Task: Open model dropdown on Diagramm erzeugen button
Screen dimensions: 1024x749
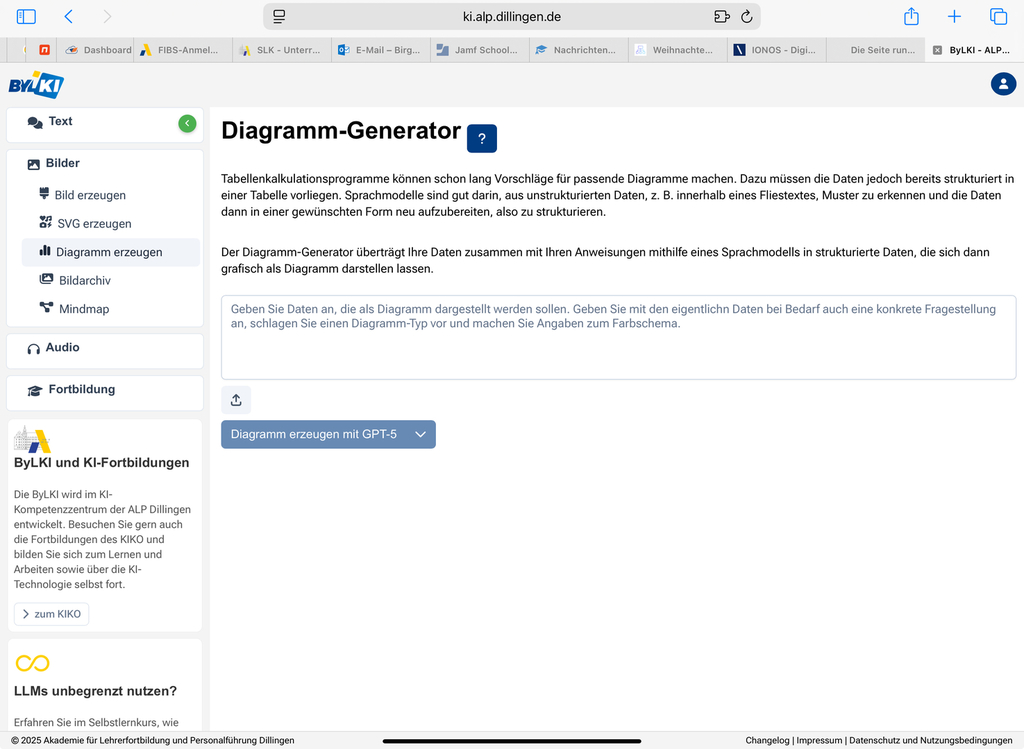Action: pos(421,434)
